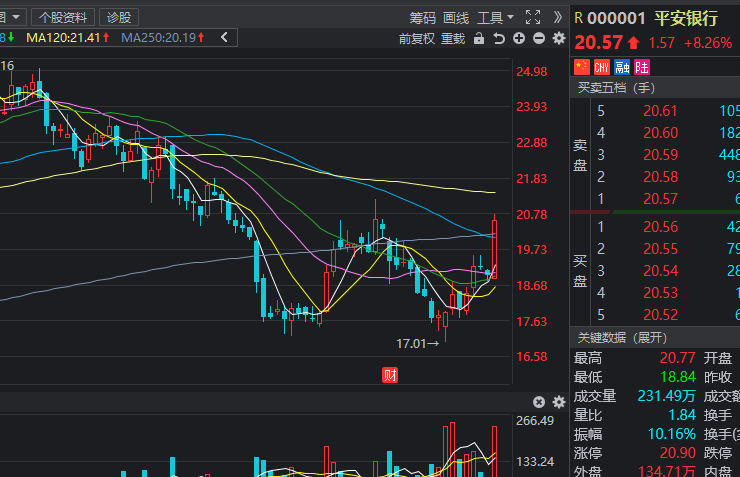Click the 筹码 chip distribution button
The image size is (740, 477).
pos(422,17)
